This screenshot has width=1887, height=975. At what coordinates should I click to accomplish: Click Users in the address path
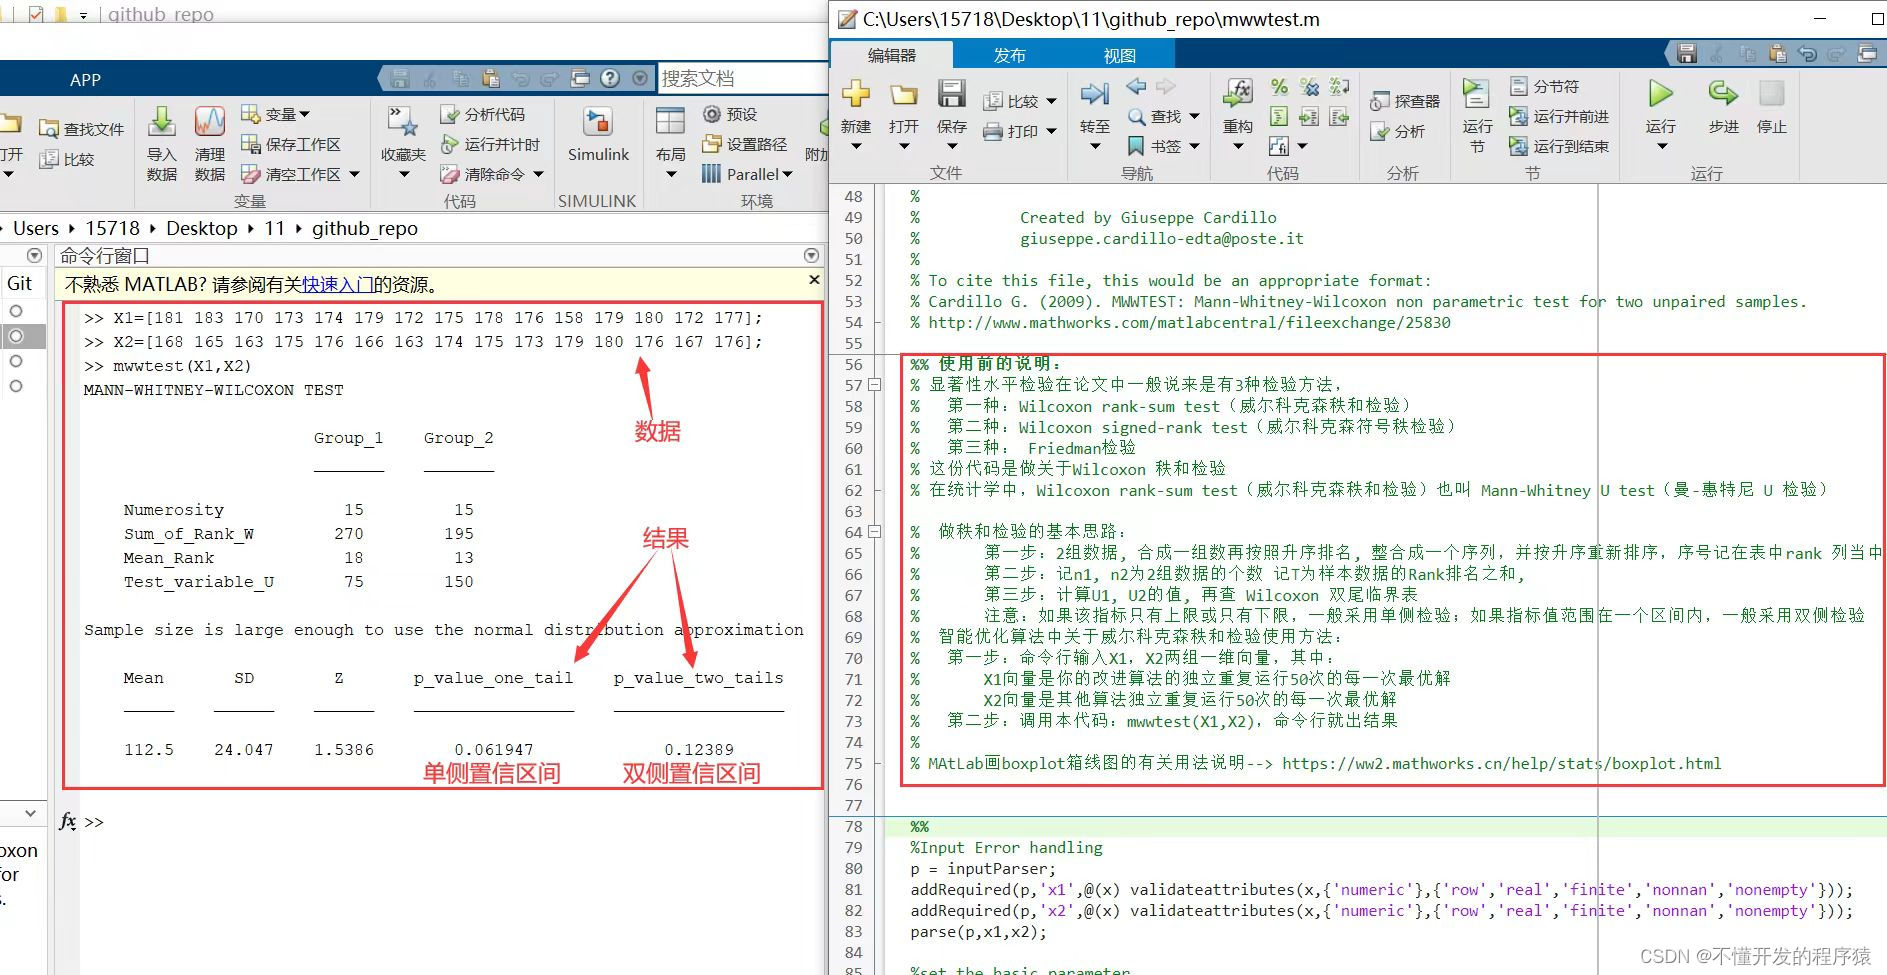[36, 228]
